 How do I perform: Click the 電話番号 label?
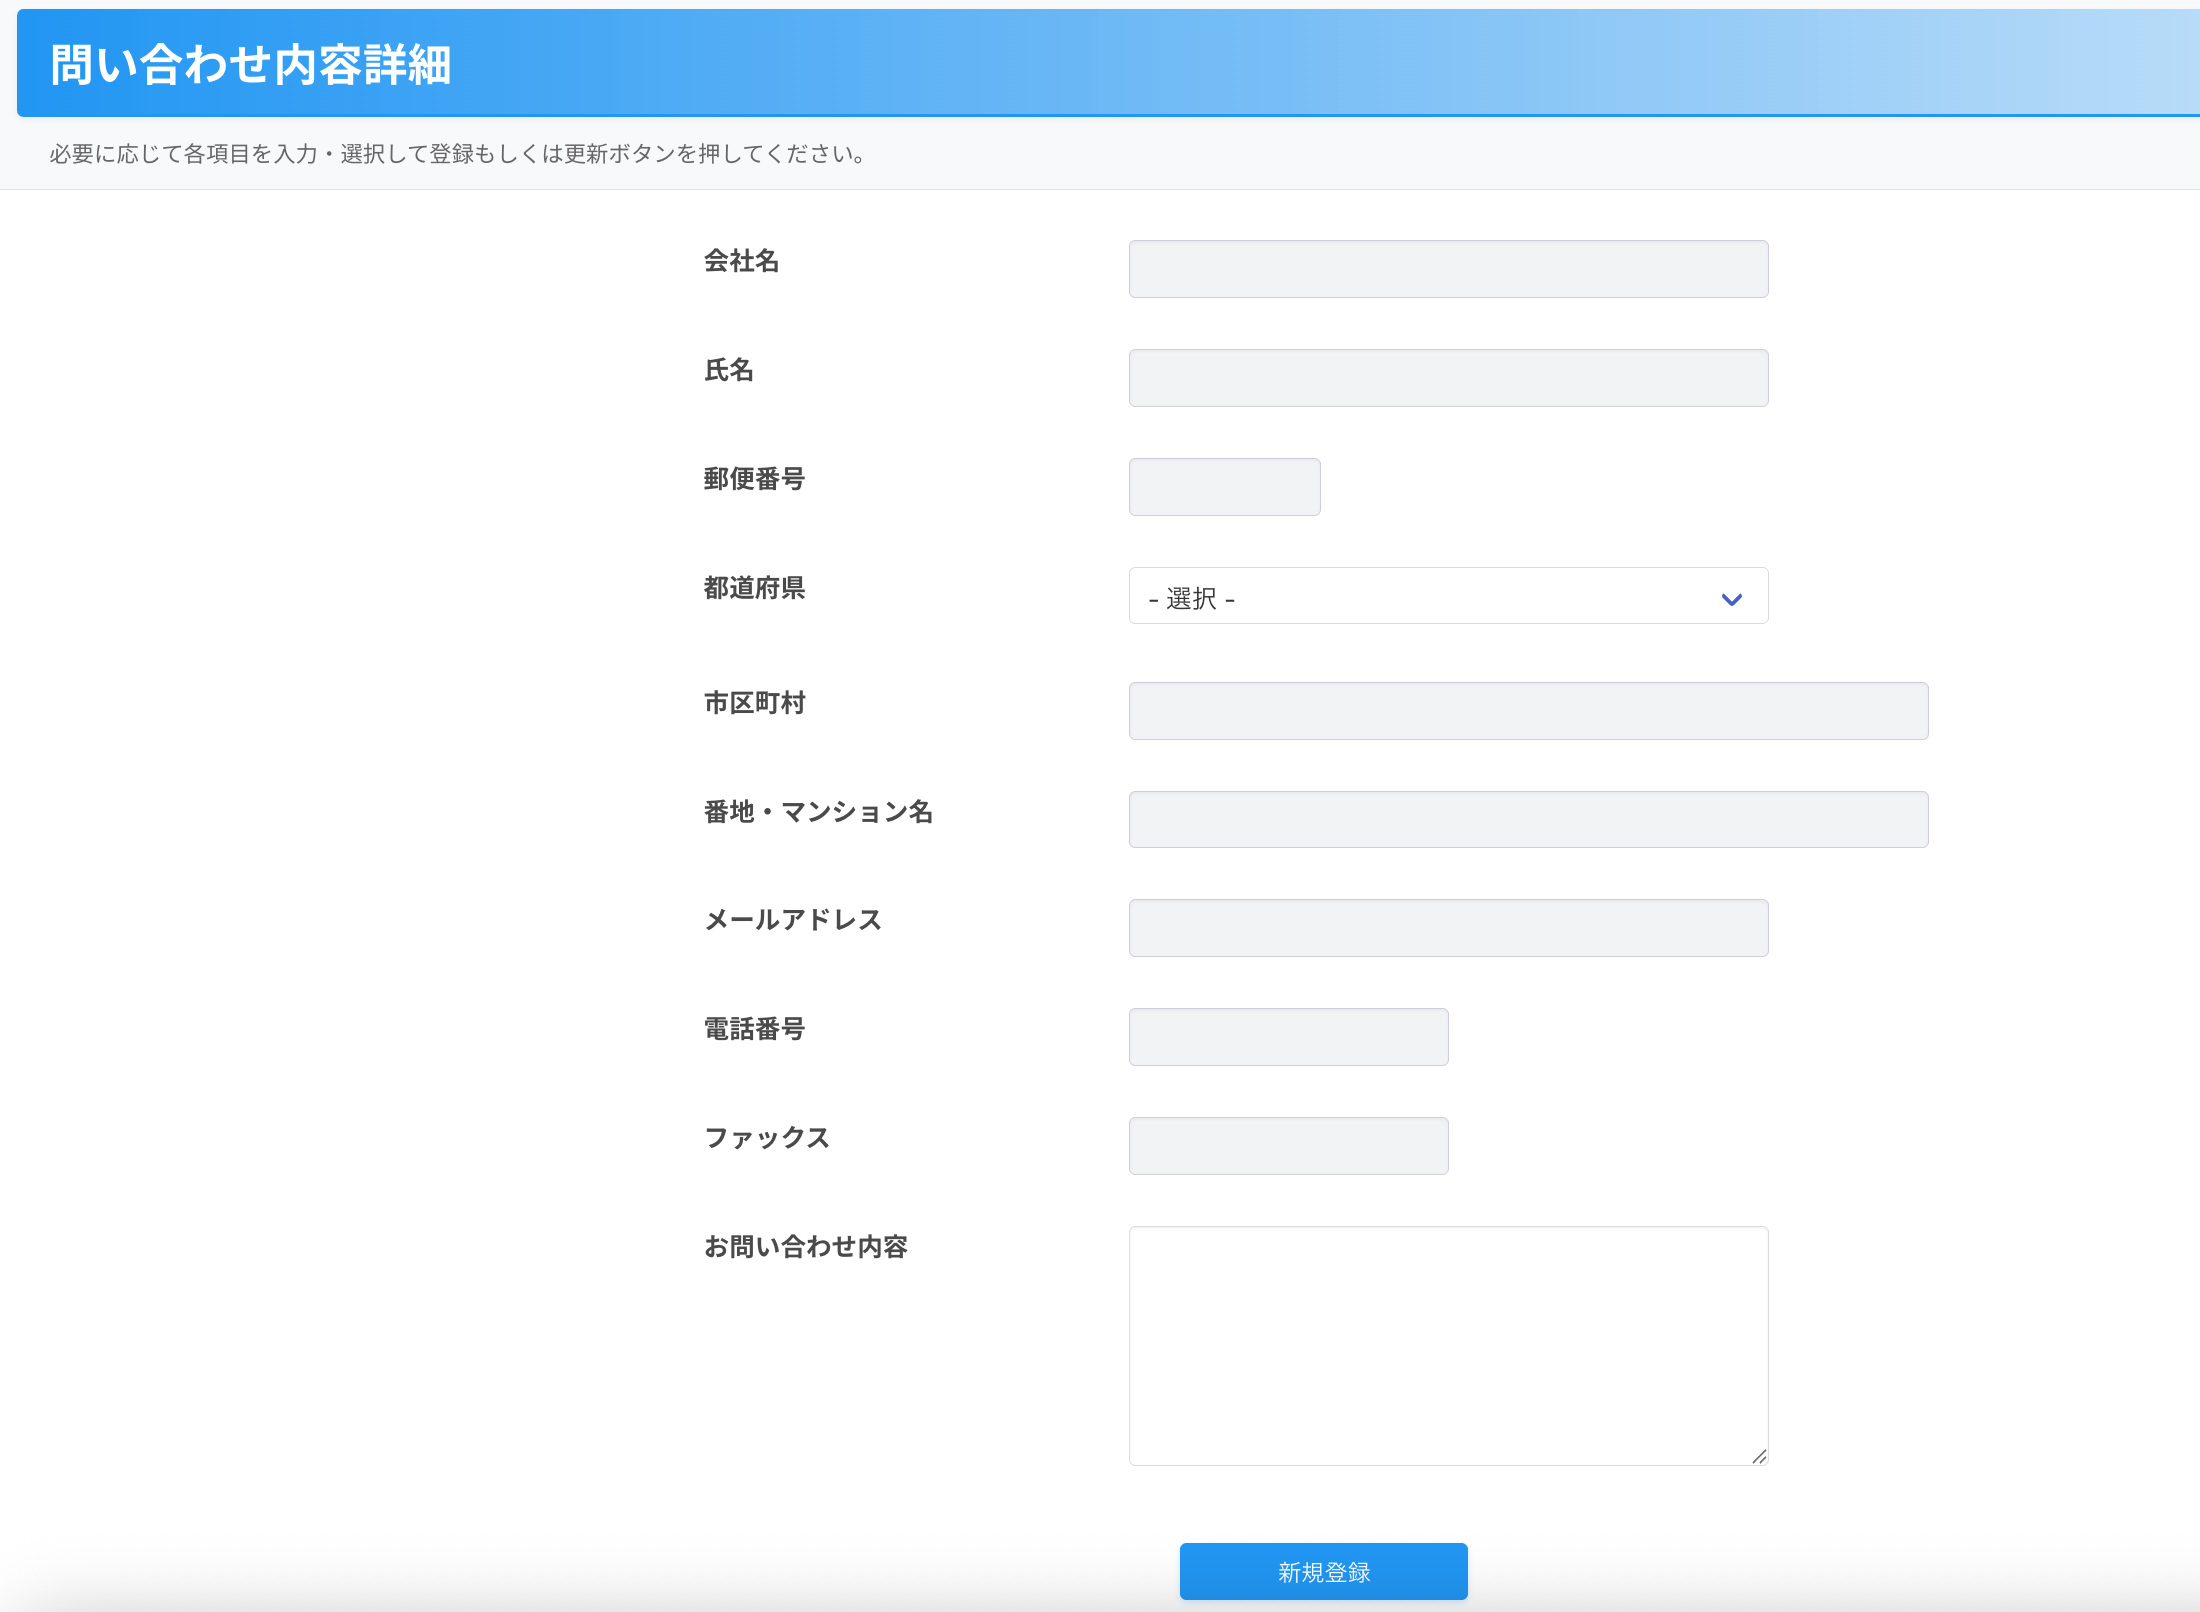coord(754,1029)
